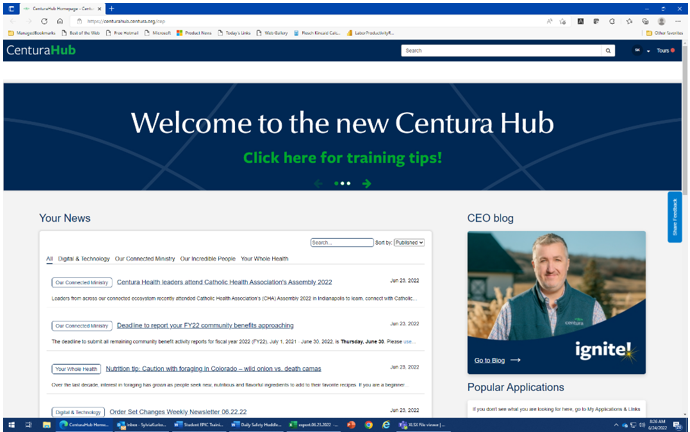
Task: Click the Your Whole Health tag on the nutrition article
Action: point(76,369)
